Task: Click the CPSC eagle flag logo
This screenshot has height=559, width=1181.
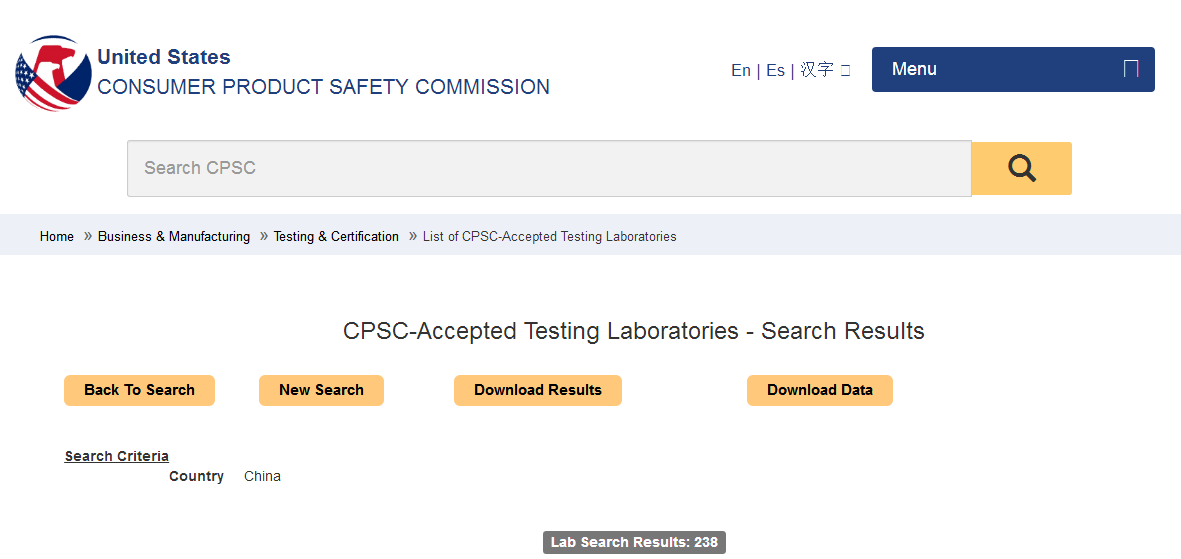Action: point(53,73)
